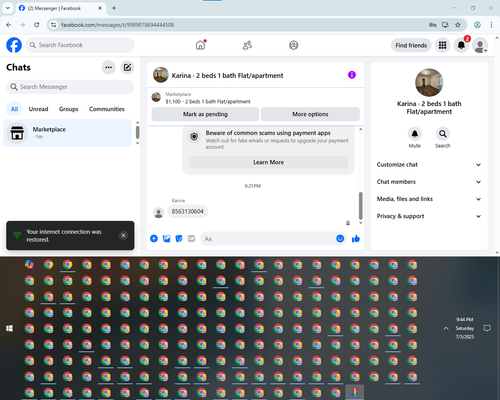
Task: Click Mark as pending button
Action: pyautogui.click(x=205, y=114)
